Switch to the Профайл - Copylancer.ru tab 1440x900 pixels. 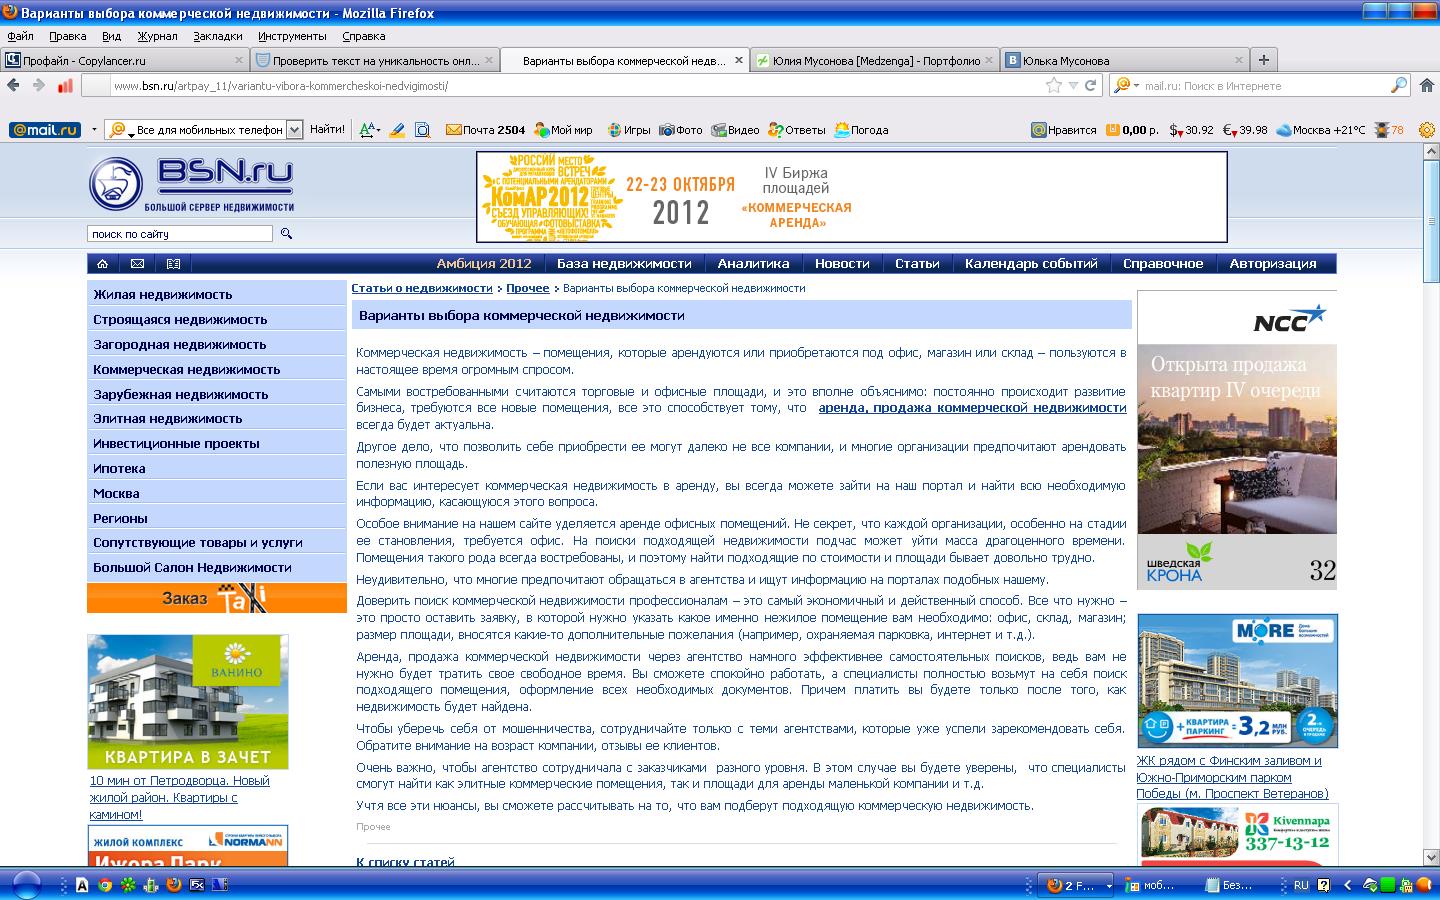124,60
